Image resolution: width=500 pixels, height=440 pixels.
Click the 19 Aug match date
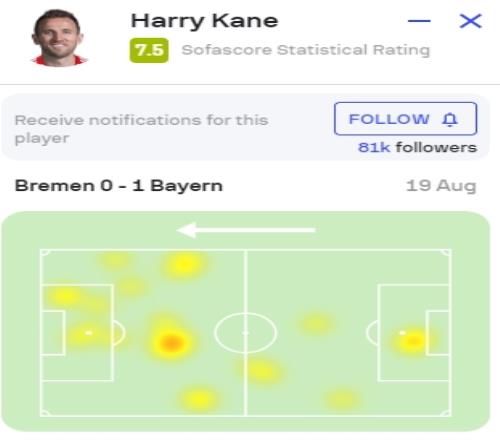click(441, 186)
